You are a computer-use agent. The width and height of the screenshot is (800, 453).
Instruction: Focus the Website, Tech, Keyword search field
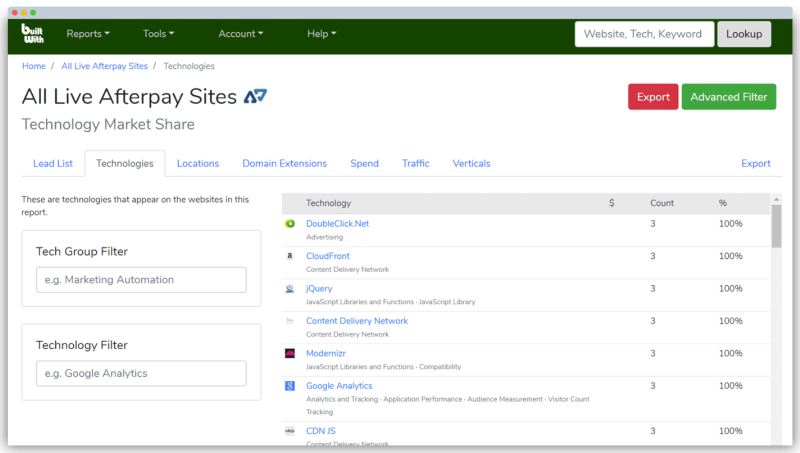(x=644, y=34)
